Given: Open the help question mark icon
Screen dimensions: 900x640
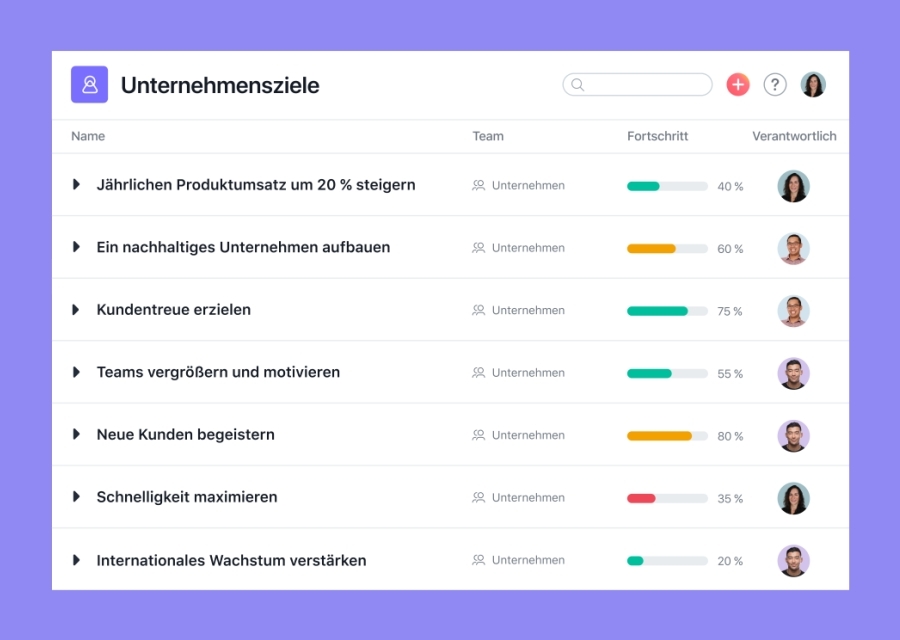Looking at the screenshot, I should [775, 85].
